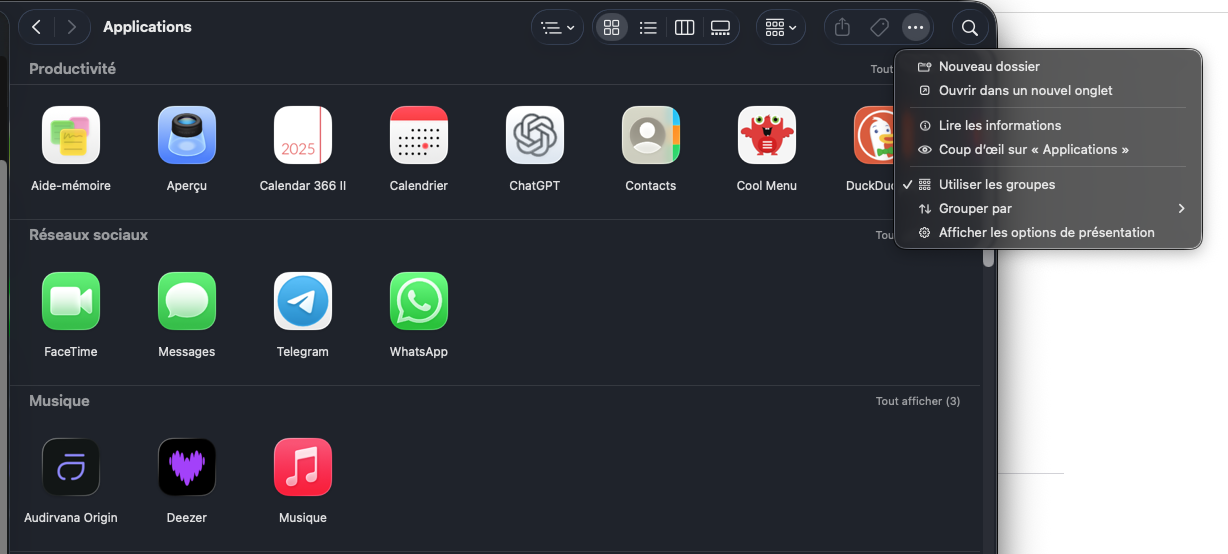1228x554 pixels.
Task: Switch to list view
Action: pos(648,27)
